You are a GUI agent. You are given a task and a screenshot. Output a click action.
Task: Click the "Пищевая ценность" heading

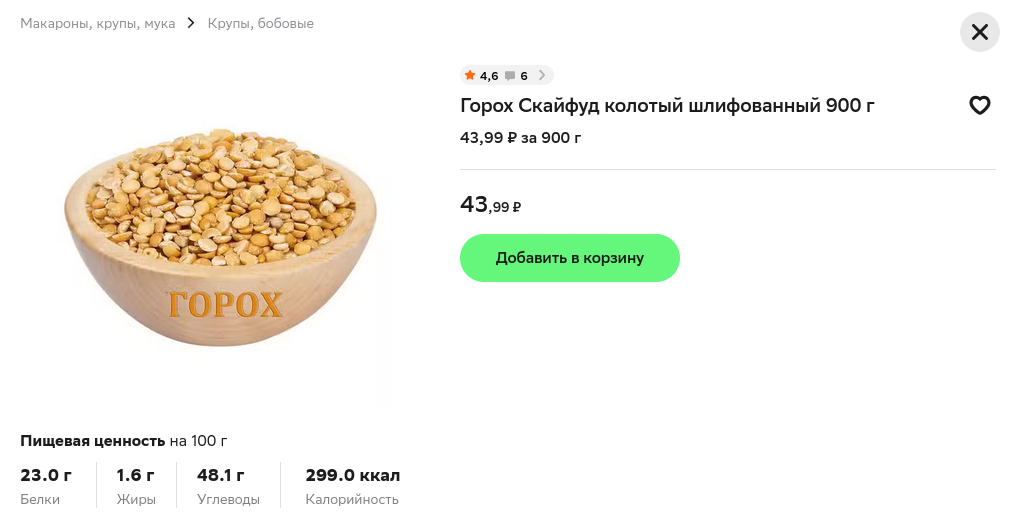coord(92,441)
